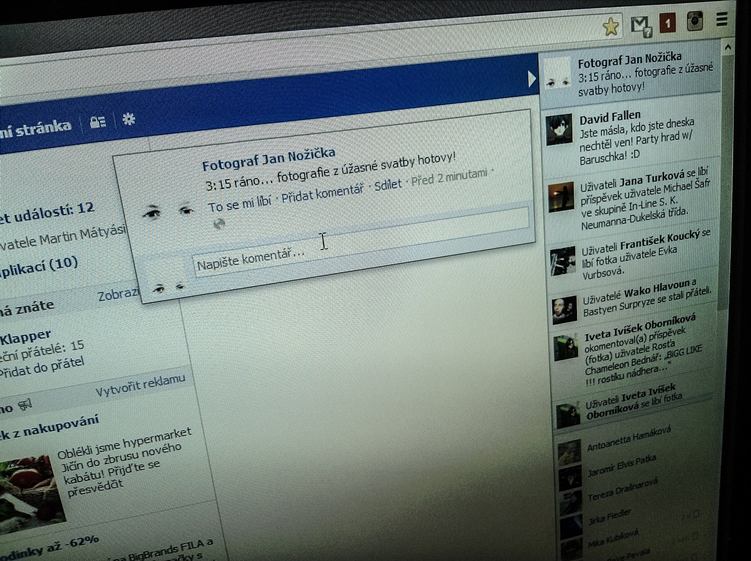751x561 pixels.
Task: Open the 'ní stránka' home link
Action: (35, 128)
